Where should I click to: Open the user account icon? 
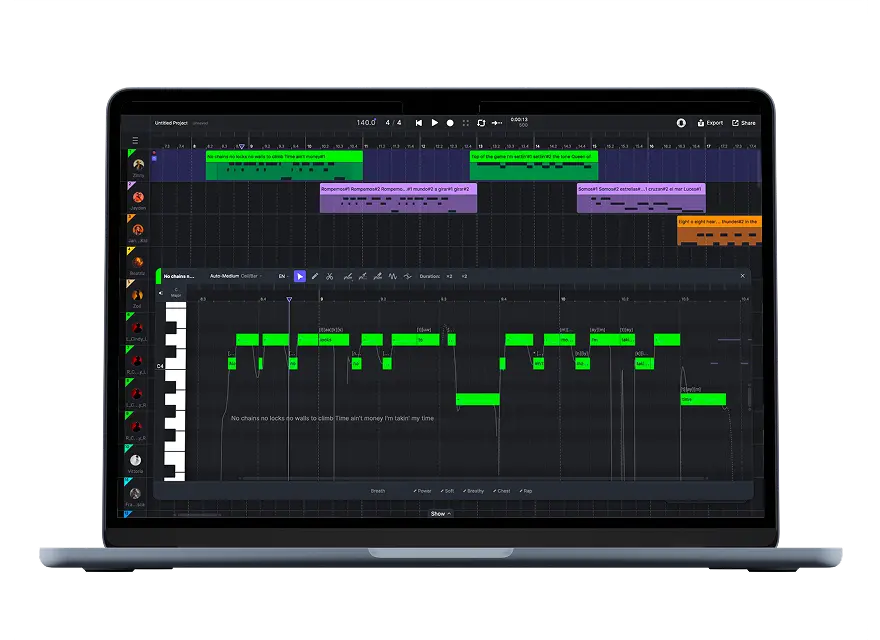click(x=681, y=123)
